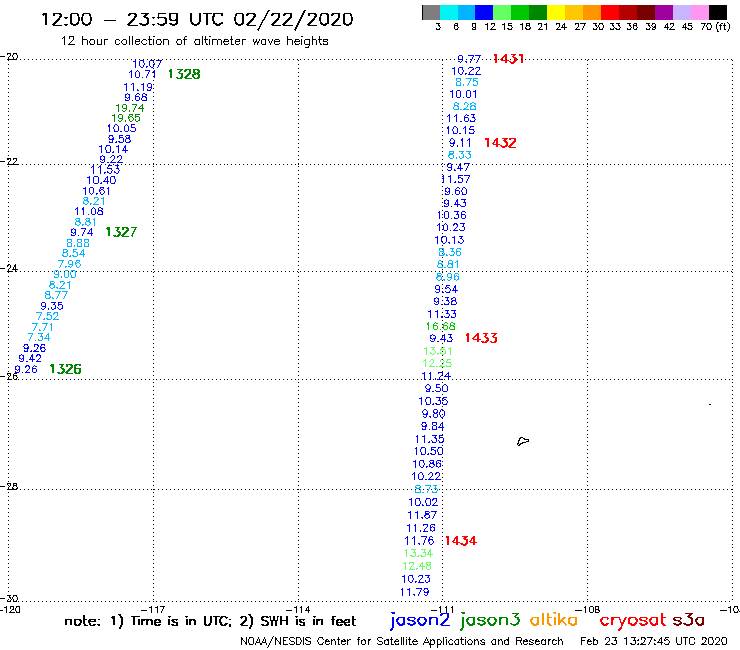Image resolution: width=740 pixels, height=650 pixels.
Task: Click the cryosat legend label
Action: (x=632, y=620)
